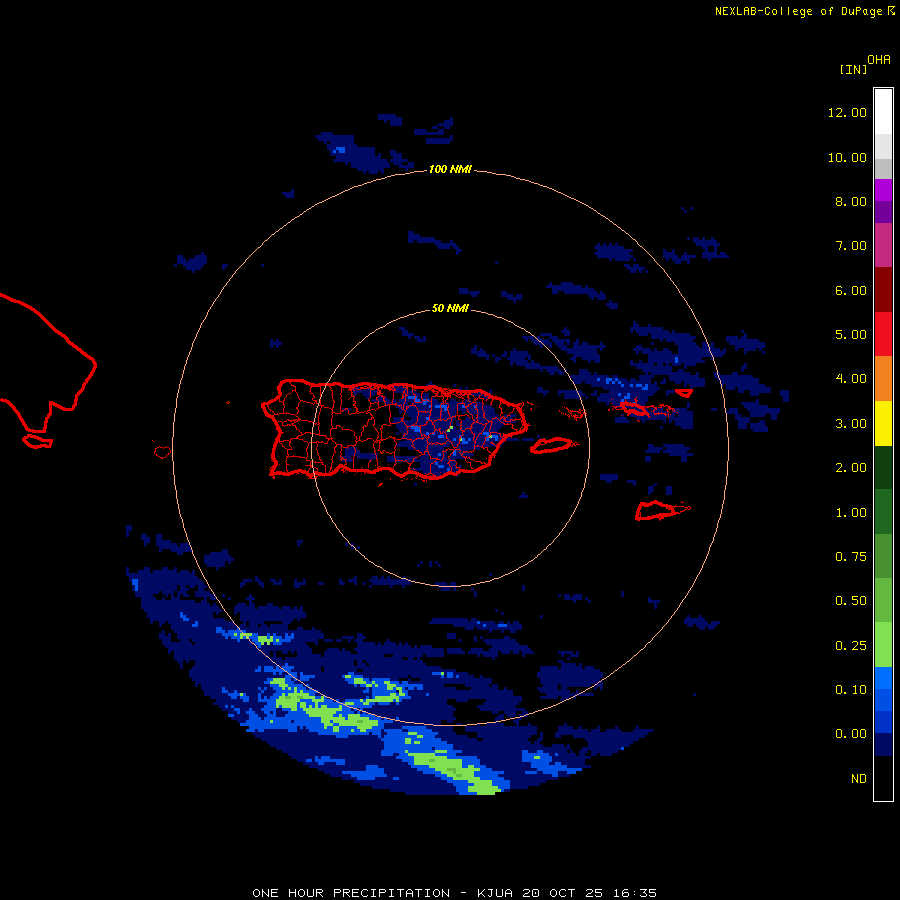Click the [IN] units label
The image size is (900, 900).
coord(853,69)
